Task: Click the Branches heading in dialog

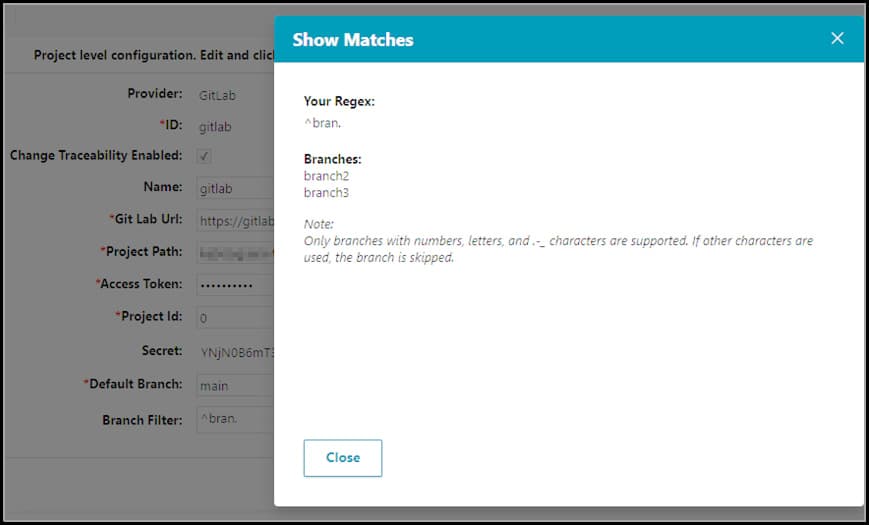Action: (332, 159)
